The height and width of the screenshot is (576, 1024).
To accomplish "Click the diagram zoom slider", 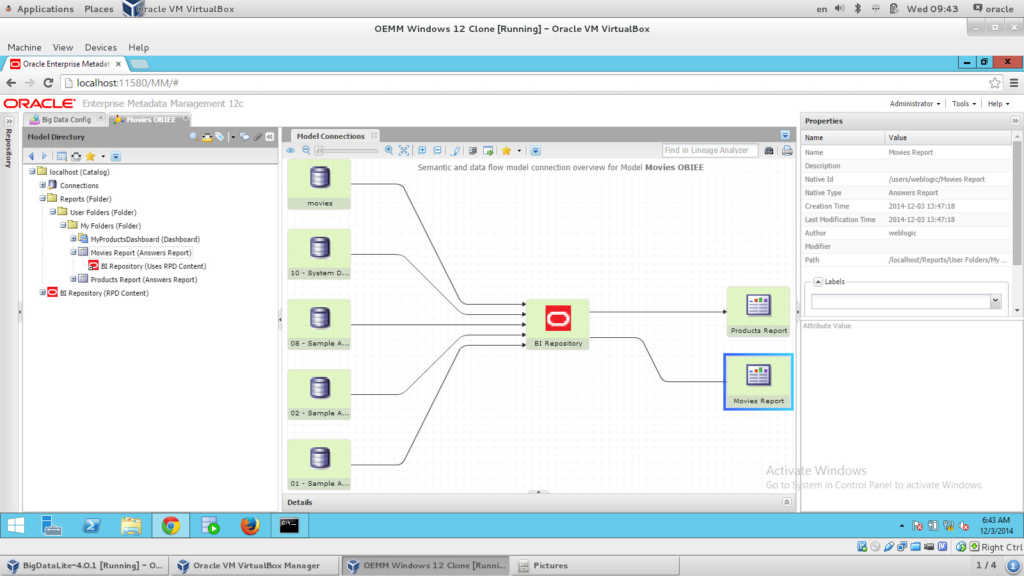I will tap(346, 151).
